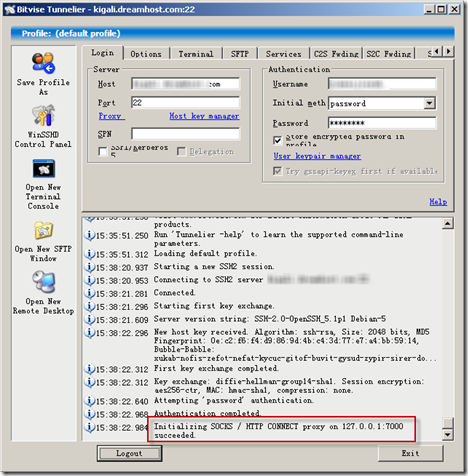Open the WinSSHD Control Panel icon
This screenshot has width=468, height=476.
(x=43, y=115)
